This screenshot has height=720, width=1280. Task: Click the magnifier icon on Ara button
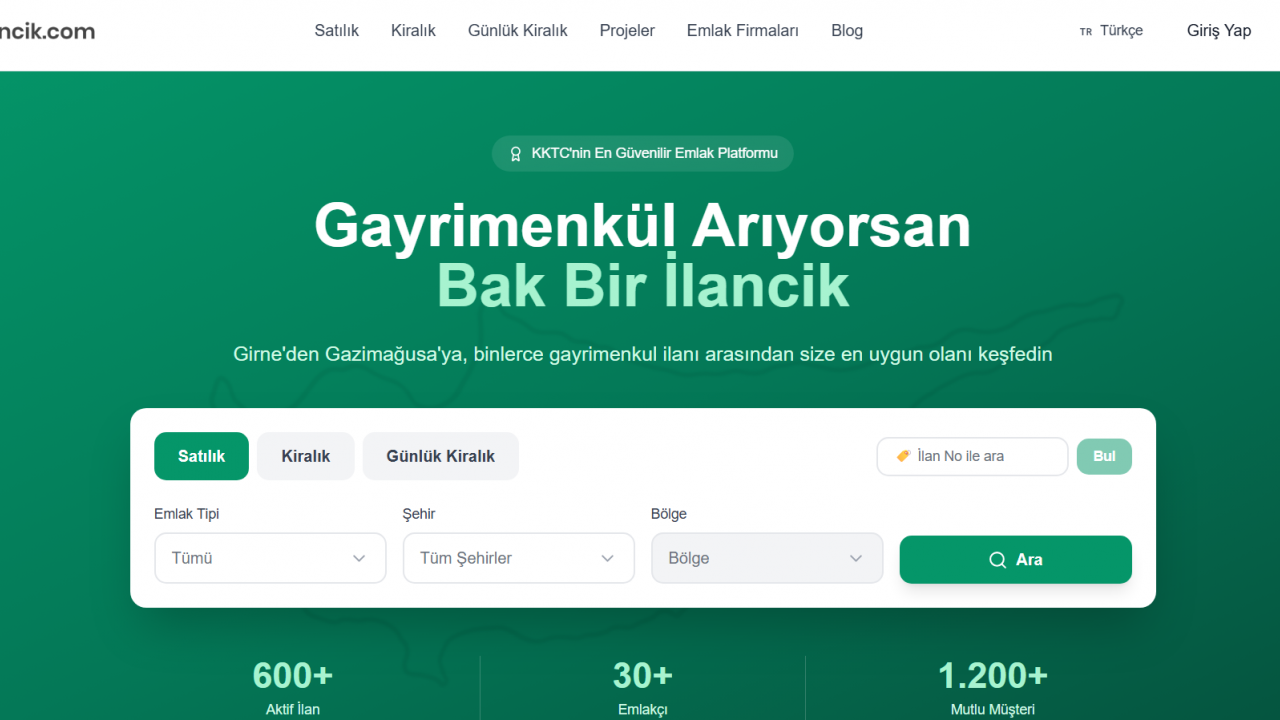coord(997,560)
